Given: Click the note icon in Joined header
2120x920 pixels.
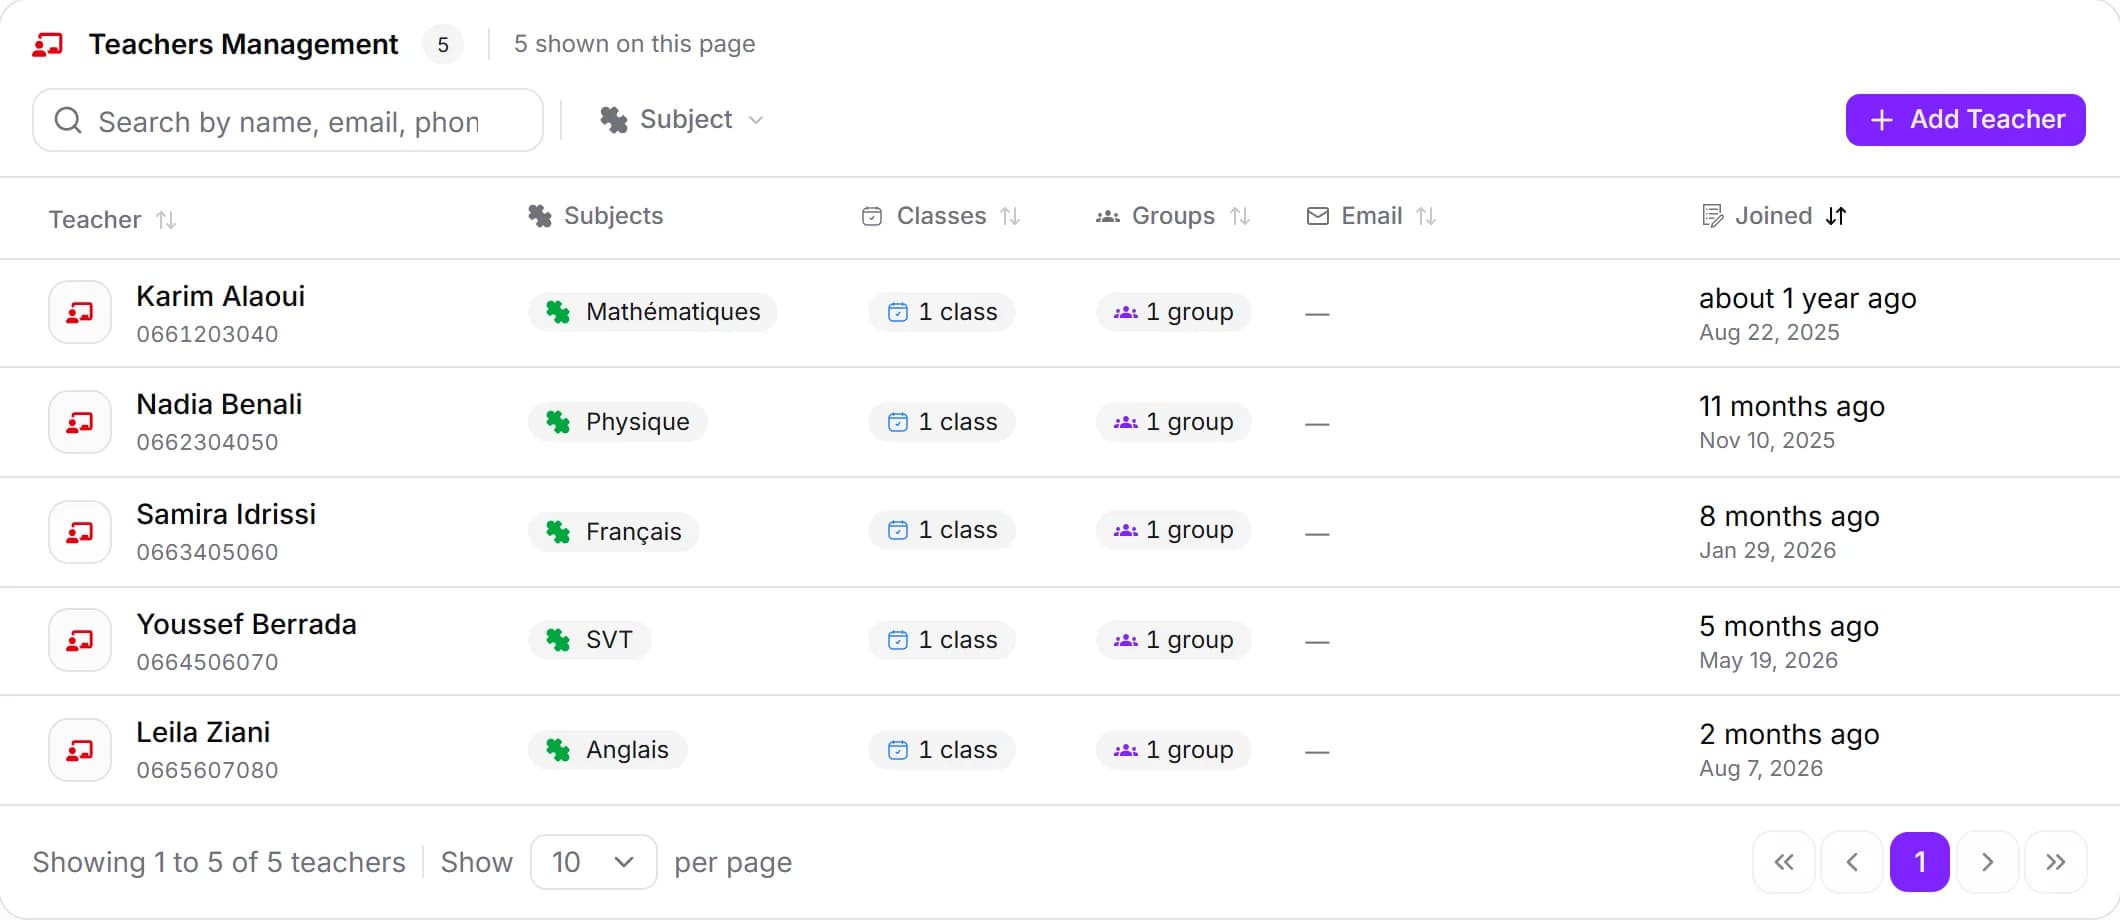Looking at the screenshot, I should pyautogui.click(x=1712, y=216).
